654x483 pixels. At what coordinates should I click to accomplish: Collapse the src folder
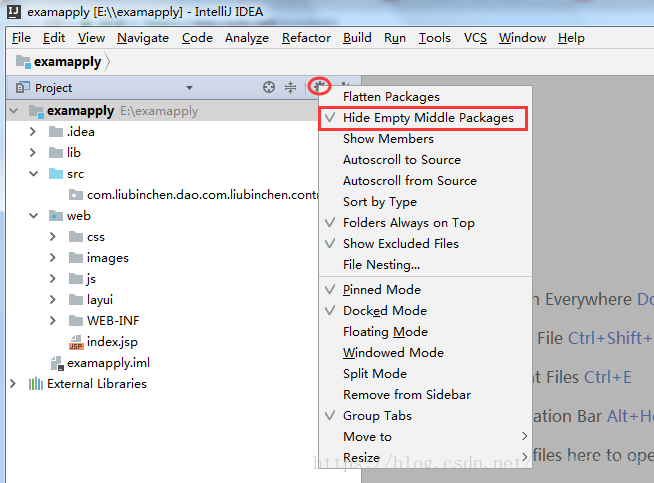pos(34,174)
